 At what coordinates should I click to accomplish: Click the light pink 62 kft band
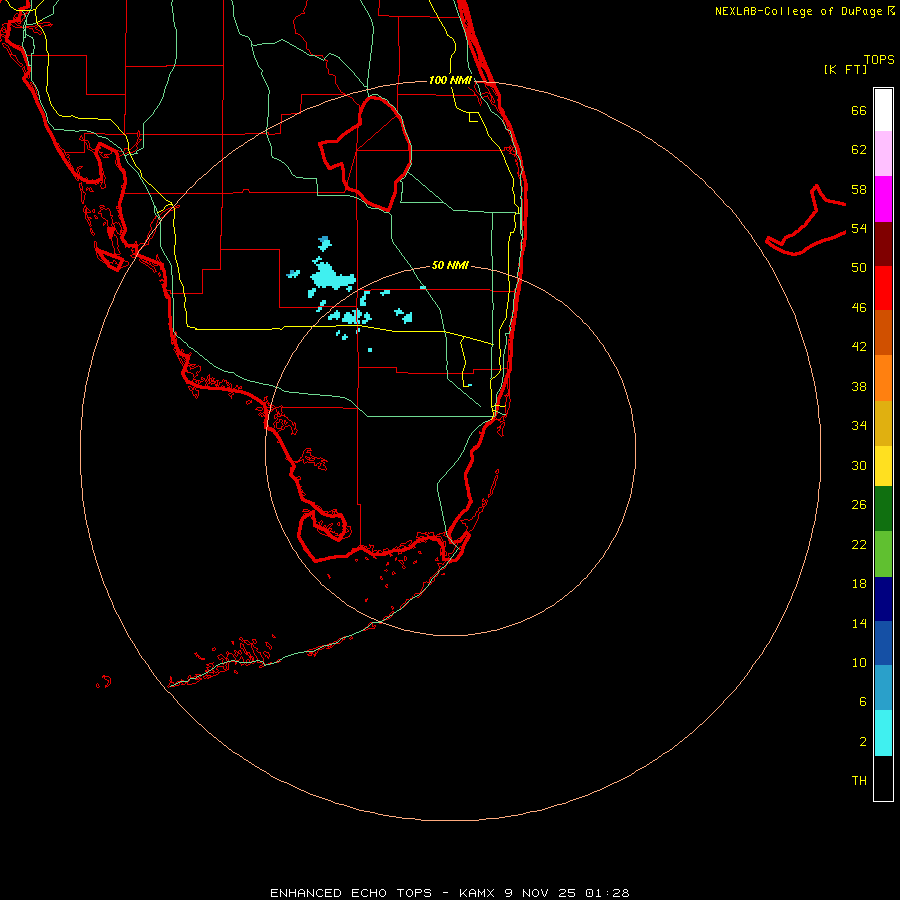(883, 154)
